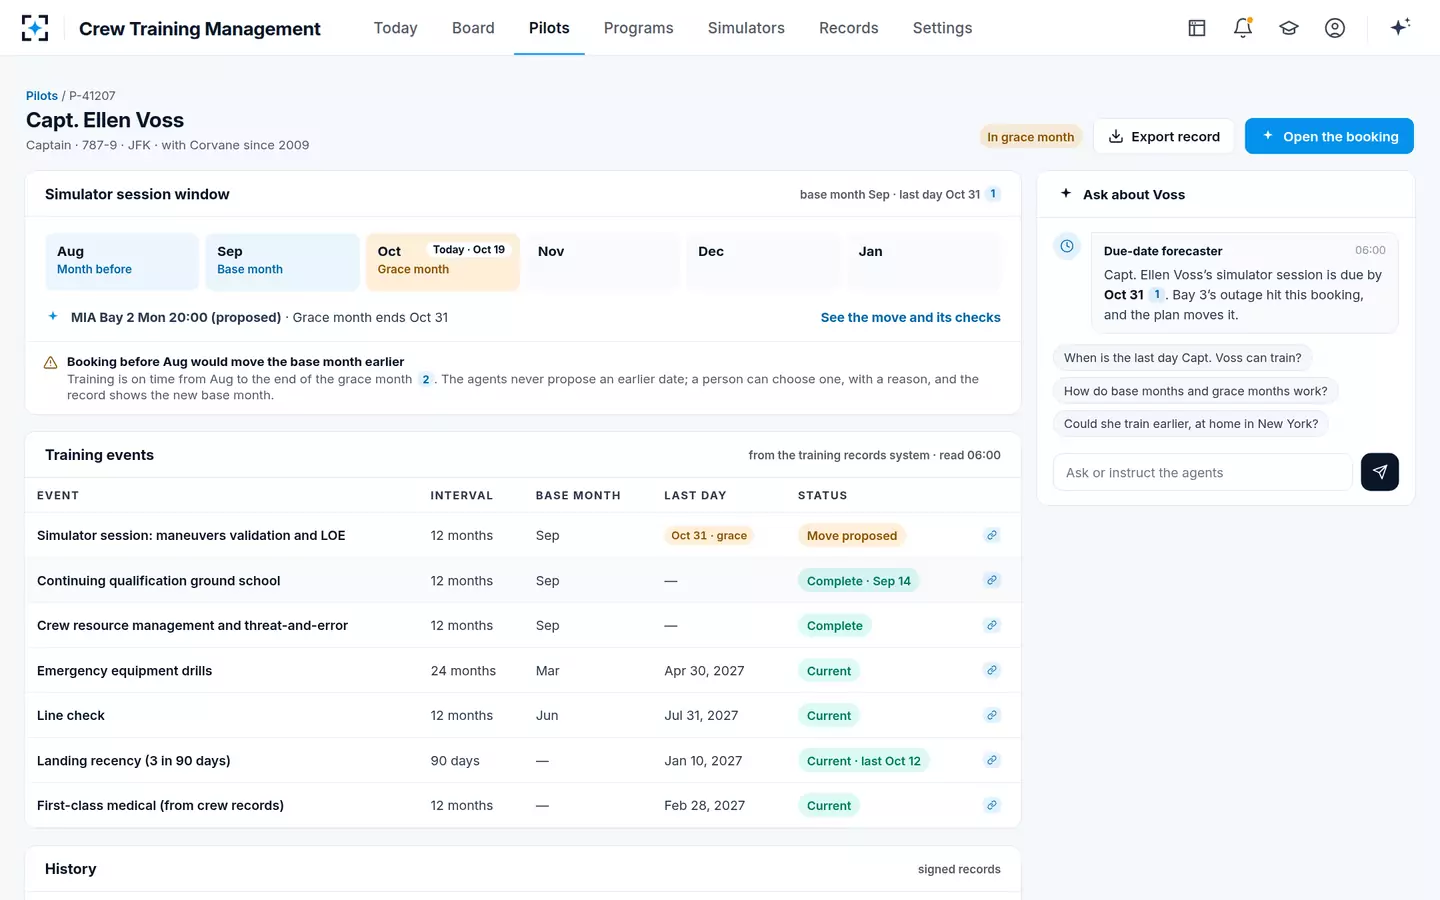Open record link for Simulator session row
Image resolution: width=1440 pixels, height=900 pixels.
pos(992,535)
